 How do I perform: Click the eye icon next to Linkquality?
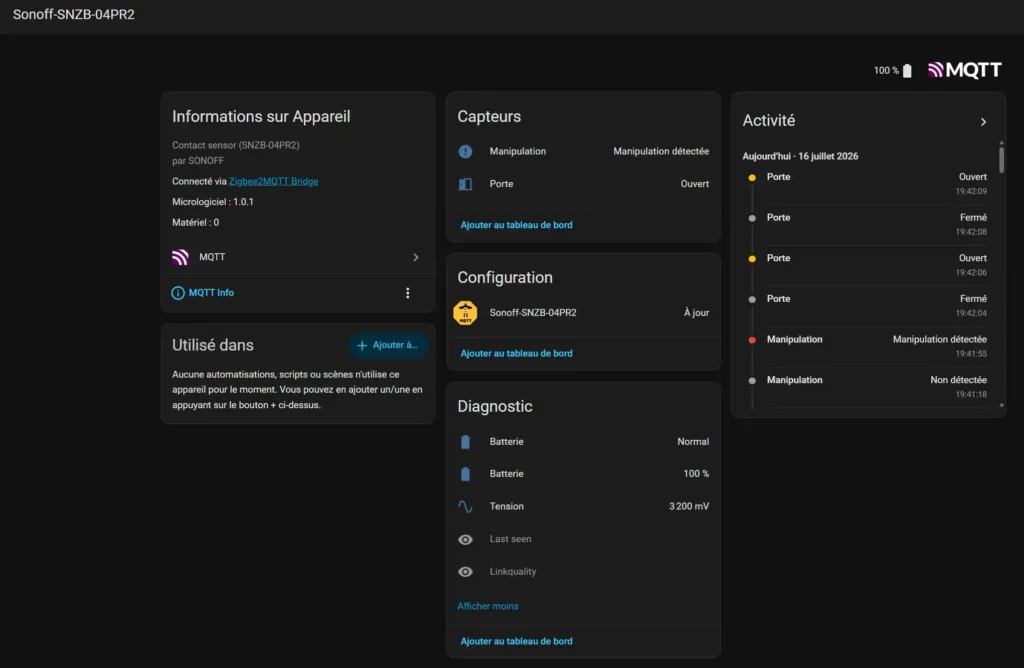(465, 572)
